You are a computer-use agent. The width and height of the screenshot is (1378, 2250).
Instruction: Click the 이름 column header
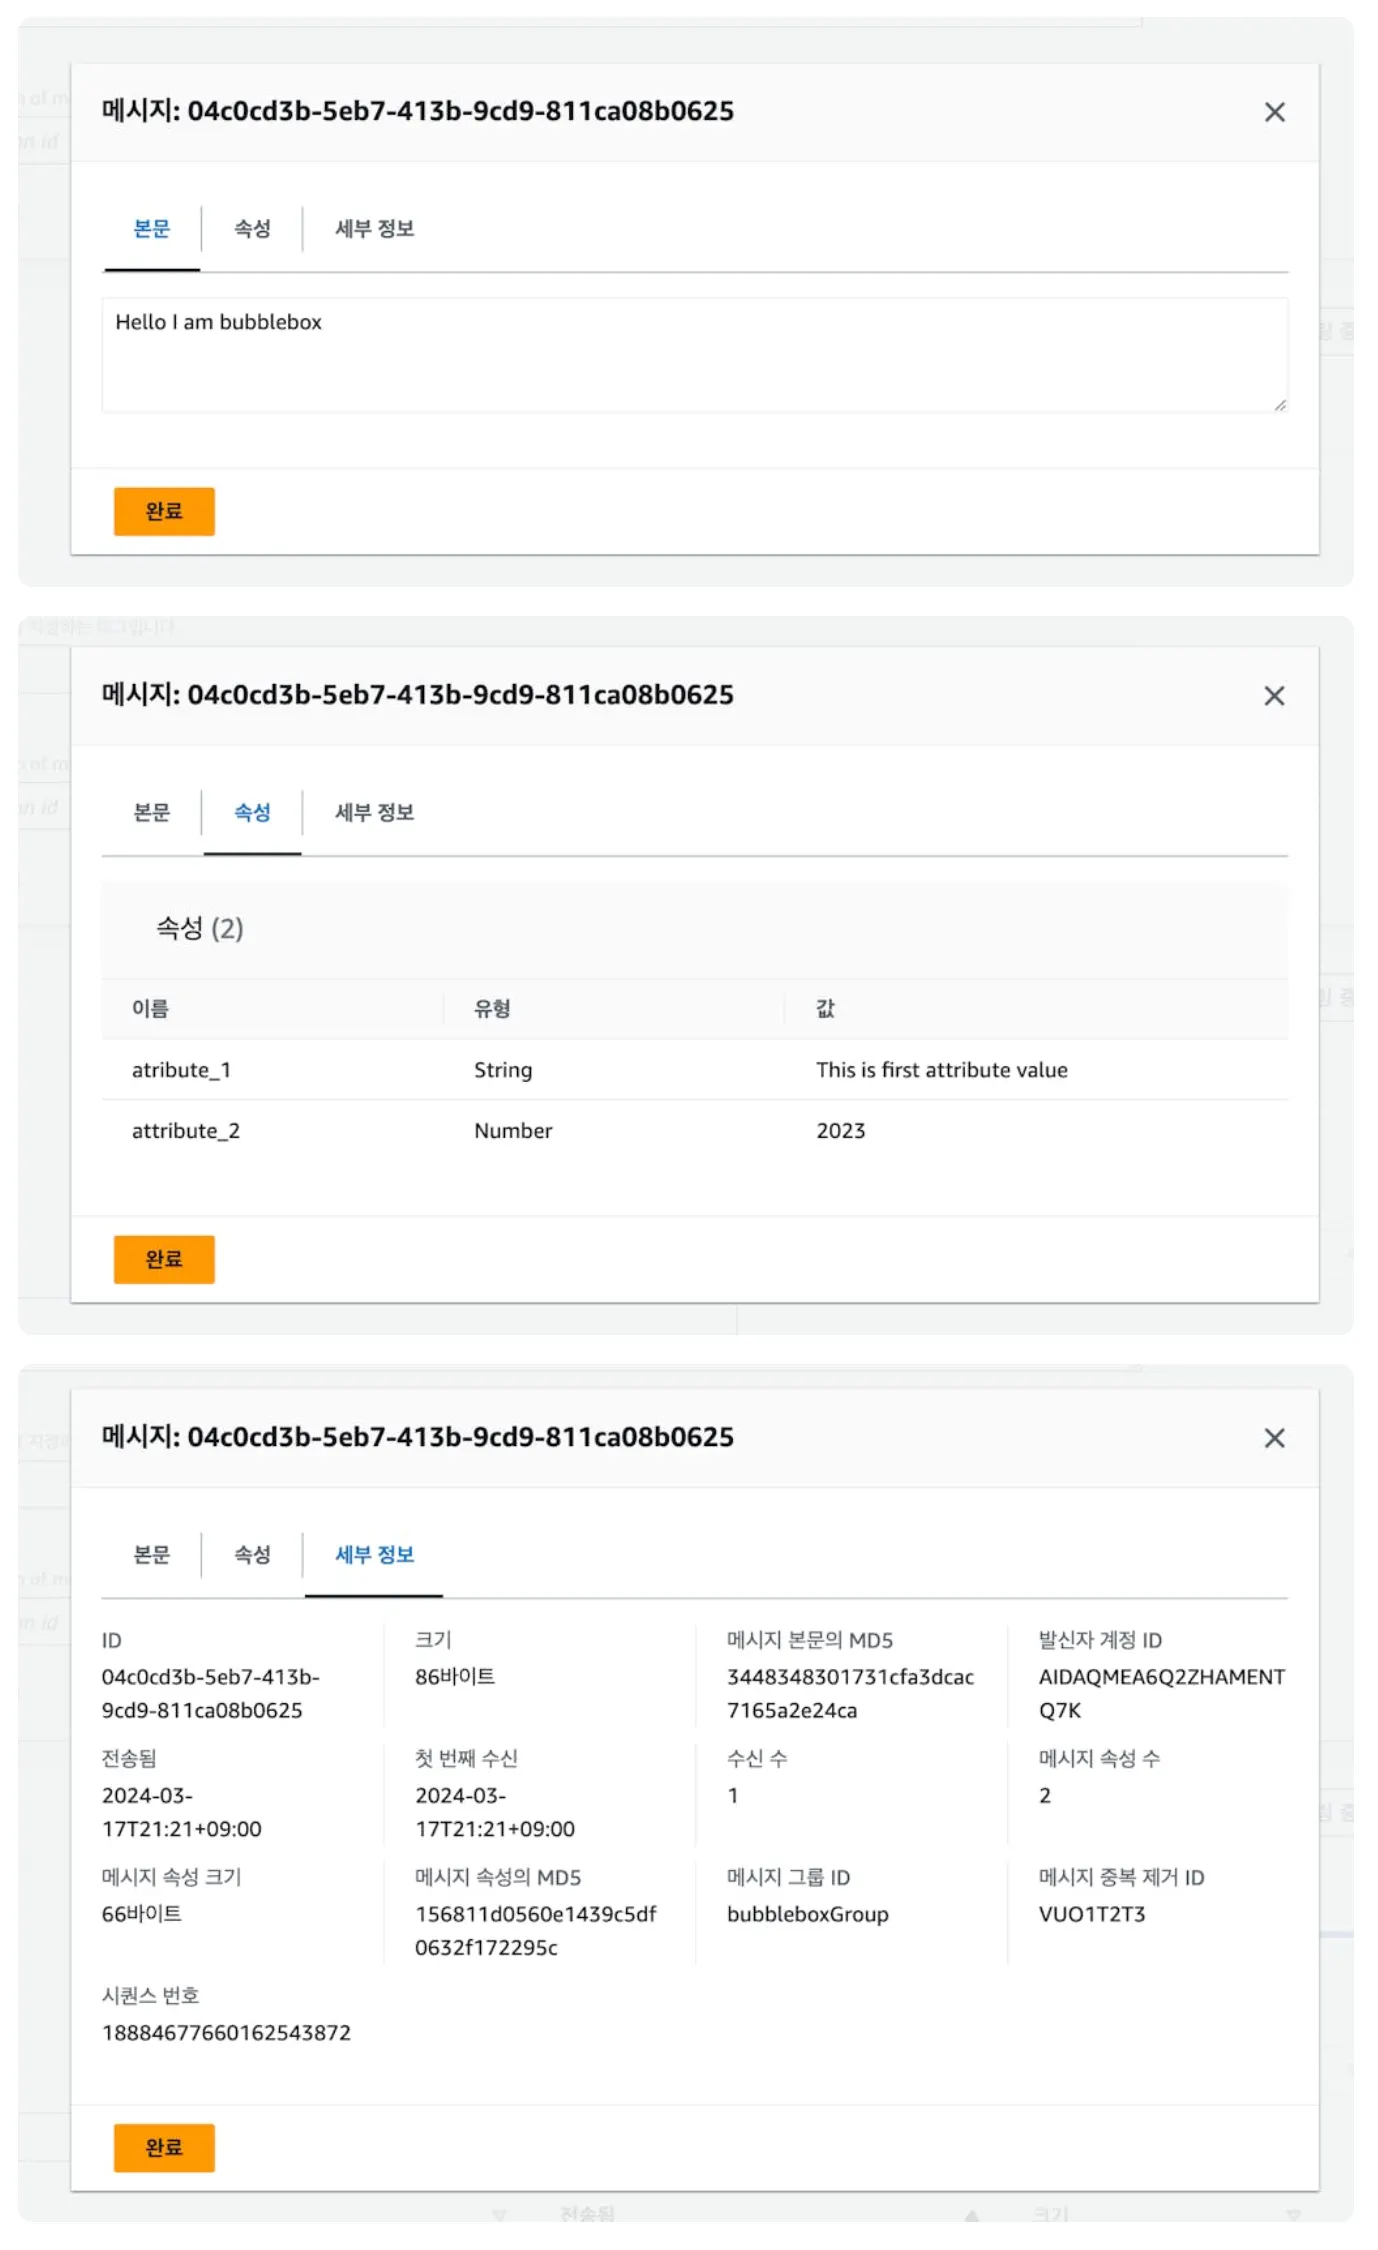click(150, 1008)
